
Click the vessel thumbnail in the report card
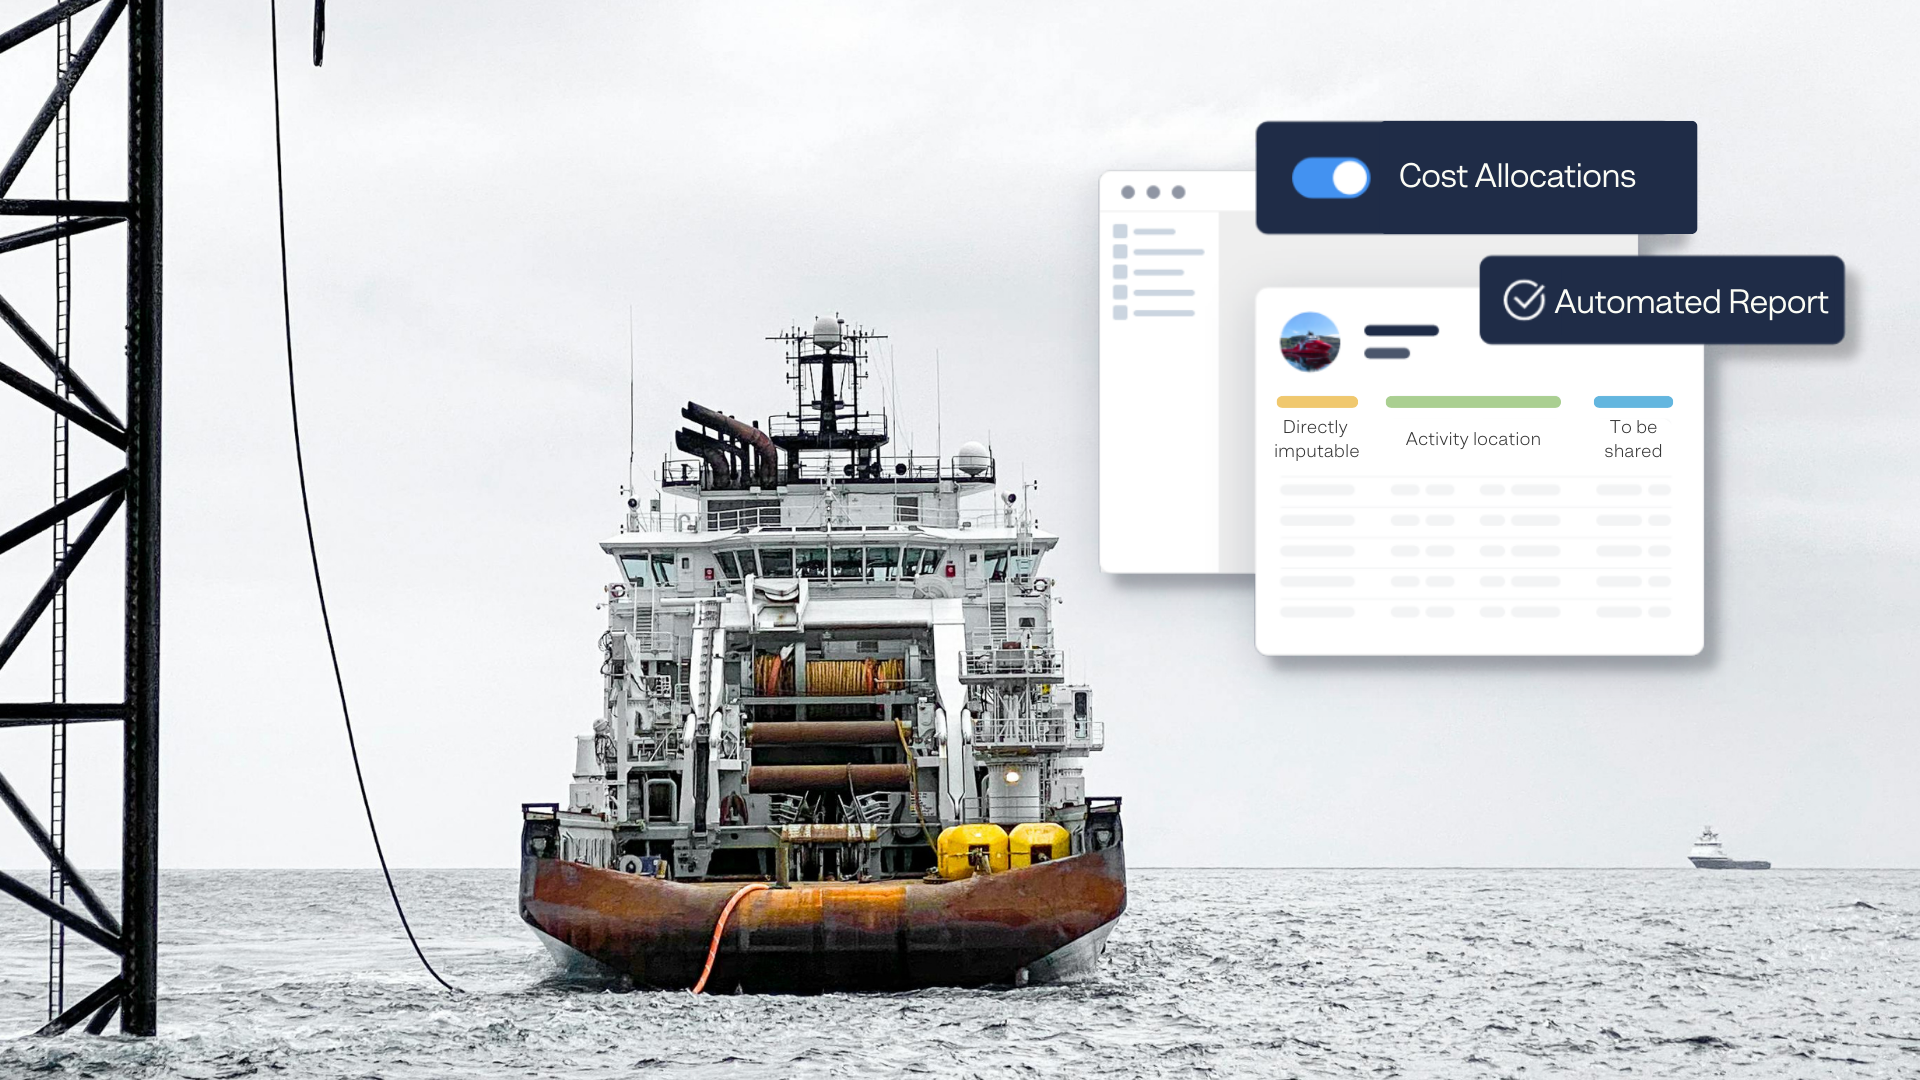(x=1309, y=340)
